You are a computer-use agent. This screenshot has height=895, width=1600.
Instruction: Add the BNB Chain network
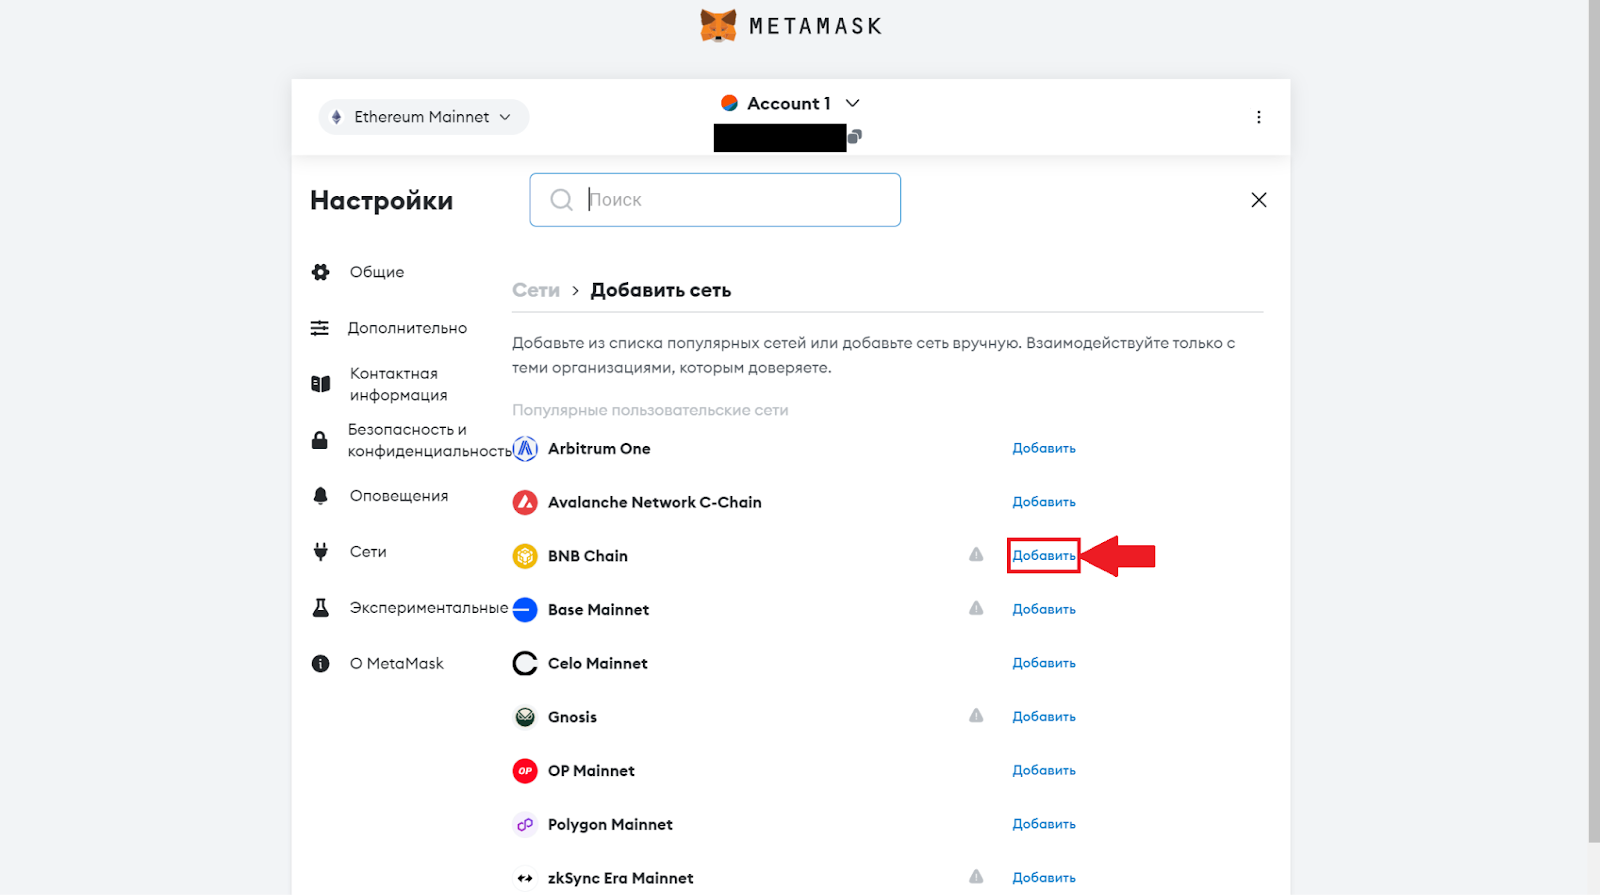tap(1043, 556)
